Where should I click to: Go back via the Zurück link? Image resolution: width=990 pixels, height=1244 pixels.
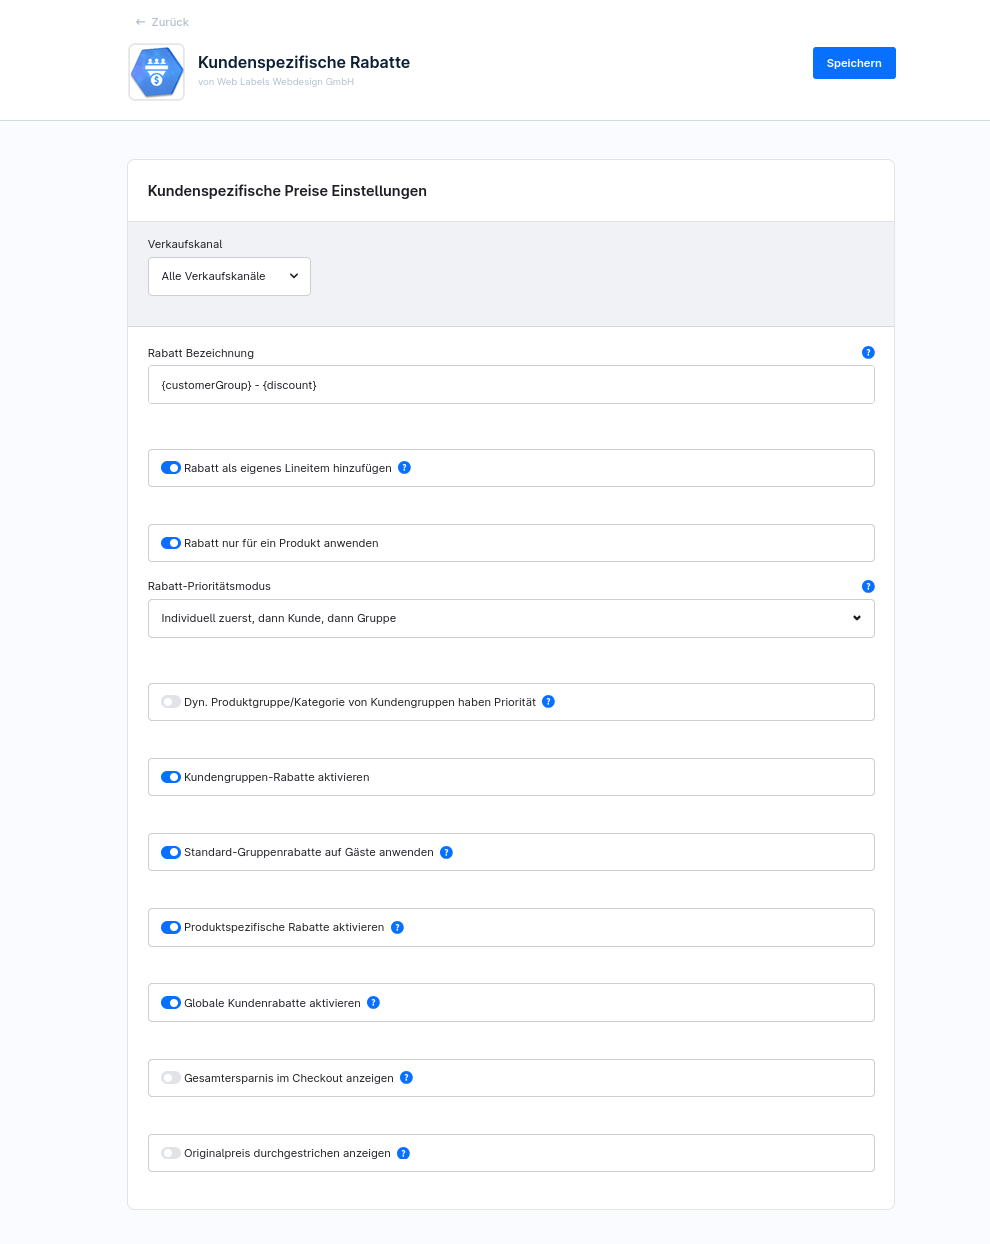click(162, 22)
